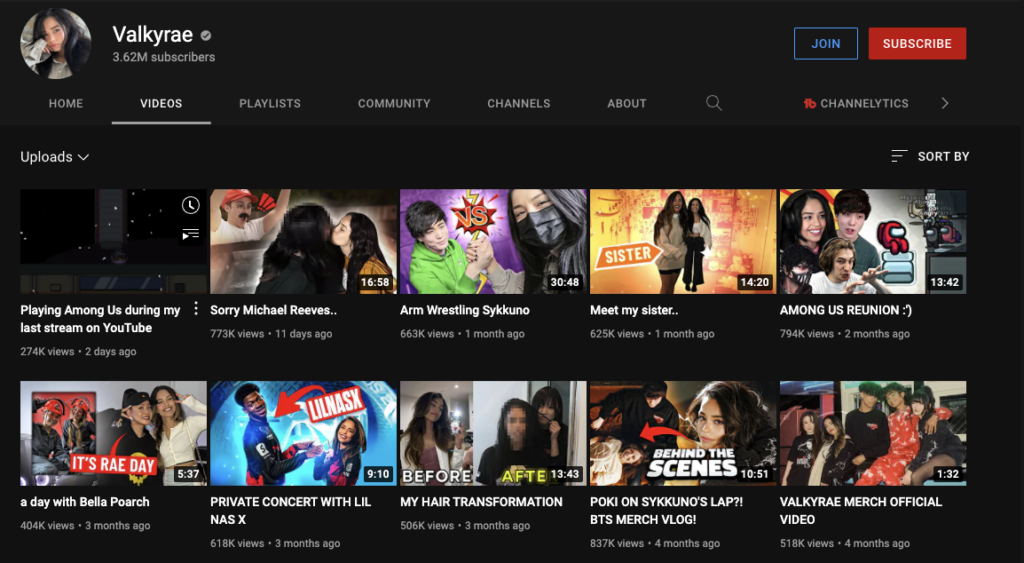Expand the Uploads dropdown

[x=55, y=157]
